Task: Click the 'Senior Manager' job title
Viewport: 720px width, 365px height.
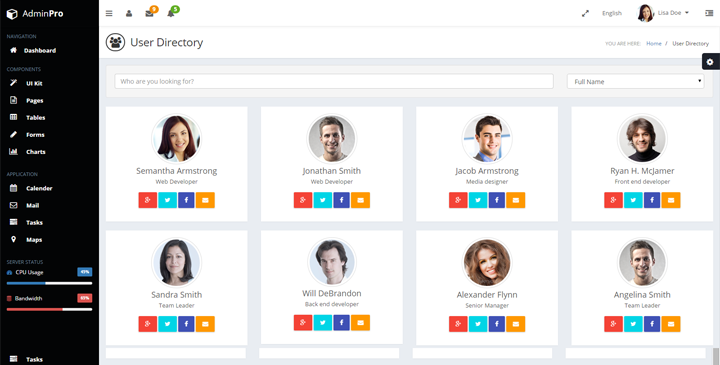Action: [x=487, y=305]
